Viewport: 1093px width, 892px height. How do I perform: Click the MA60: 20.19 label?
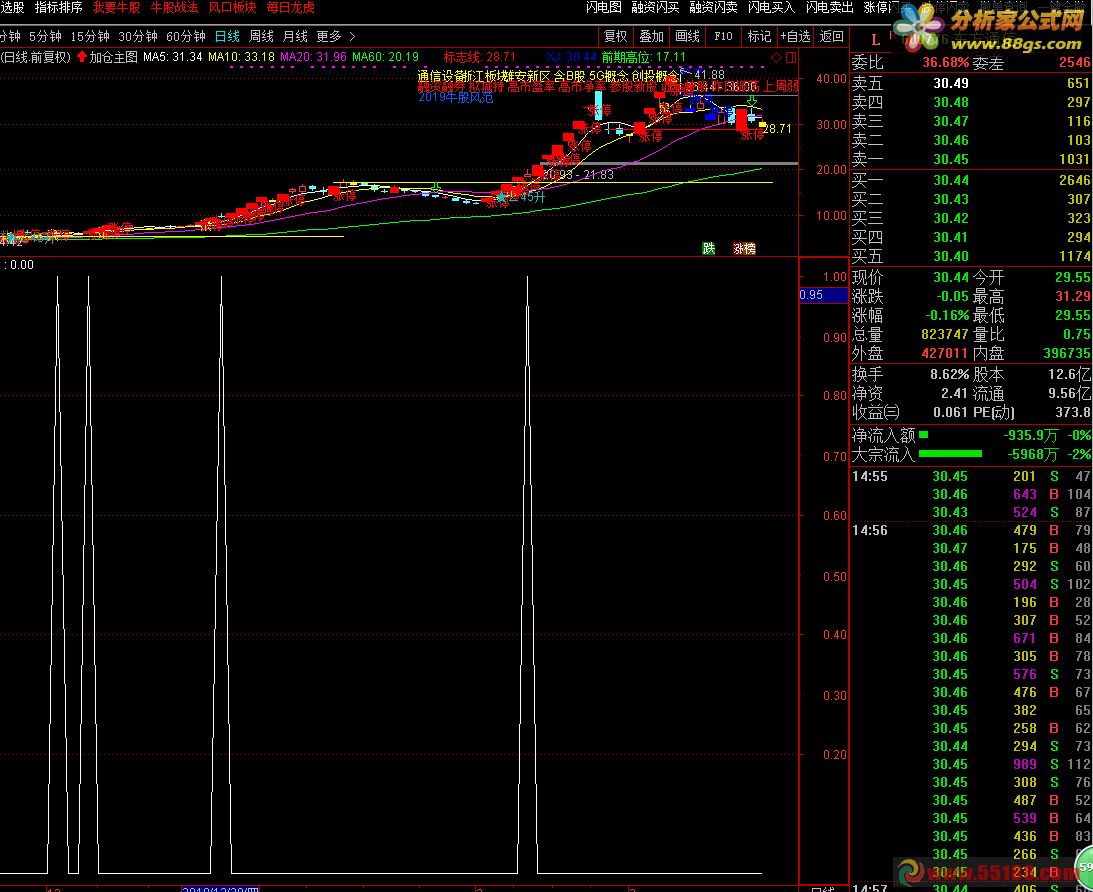coord(385,57)
